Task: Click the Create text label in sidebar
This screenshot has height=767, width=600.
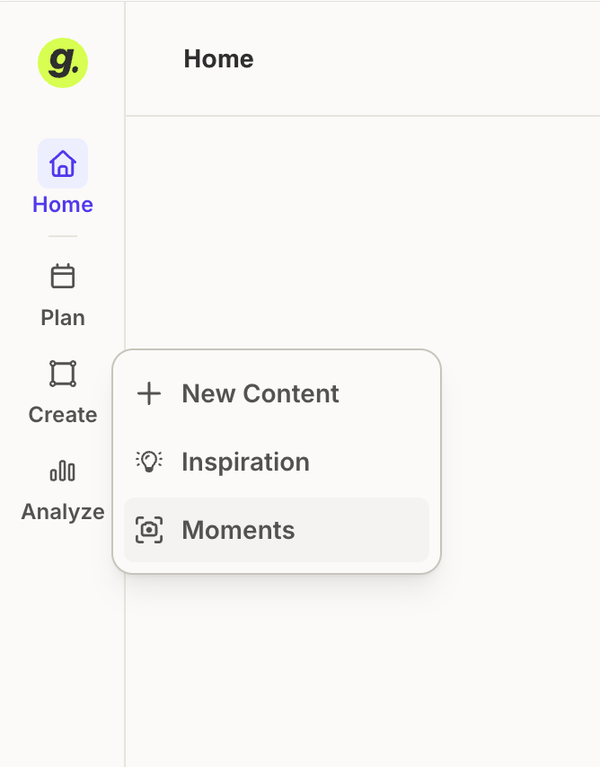Action: (x=63, y=415)
